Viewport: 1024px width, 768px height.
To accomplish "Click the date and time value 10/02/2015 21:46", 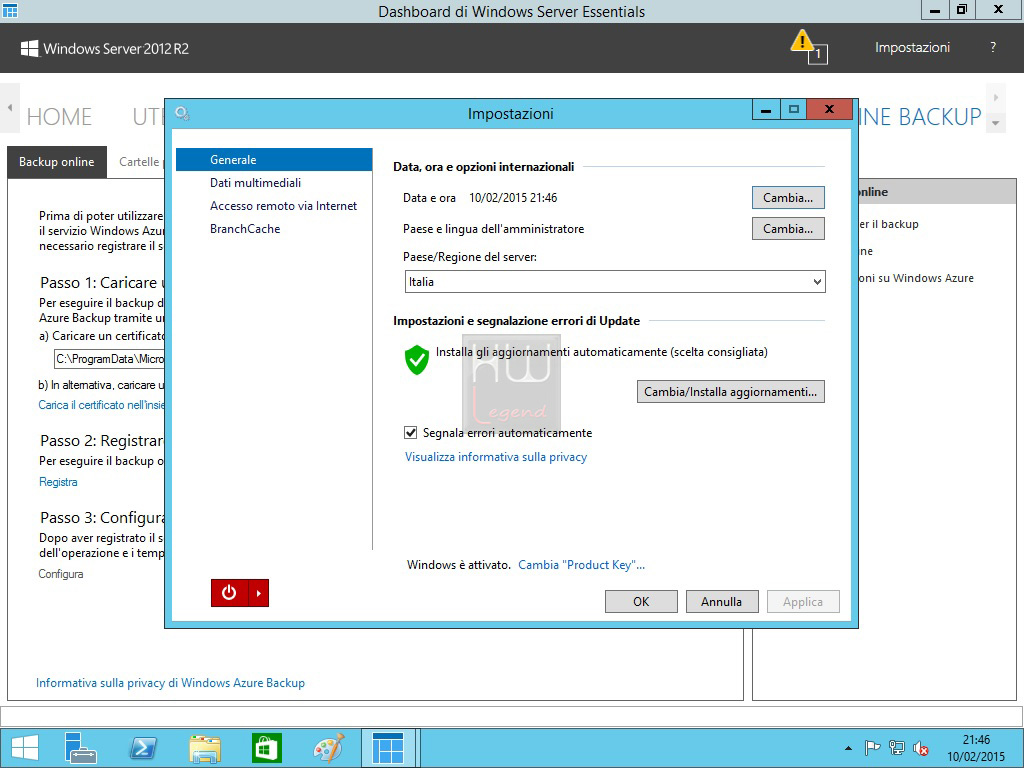I will click(x=513, y=198).
